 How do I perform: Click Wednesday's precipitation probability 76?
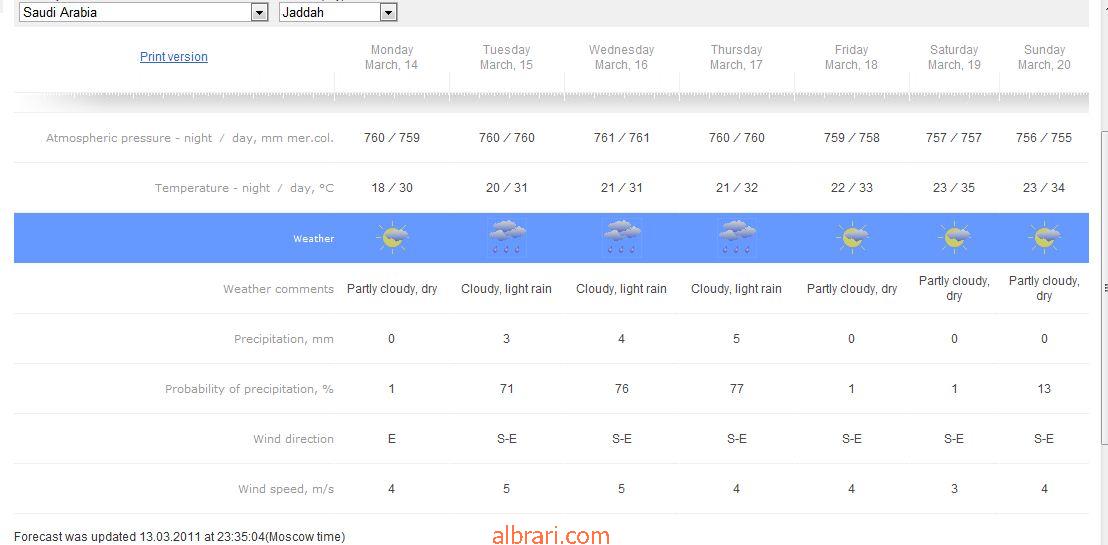click(x=621, y=389)
